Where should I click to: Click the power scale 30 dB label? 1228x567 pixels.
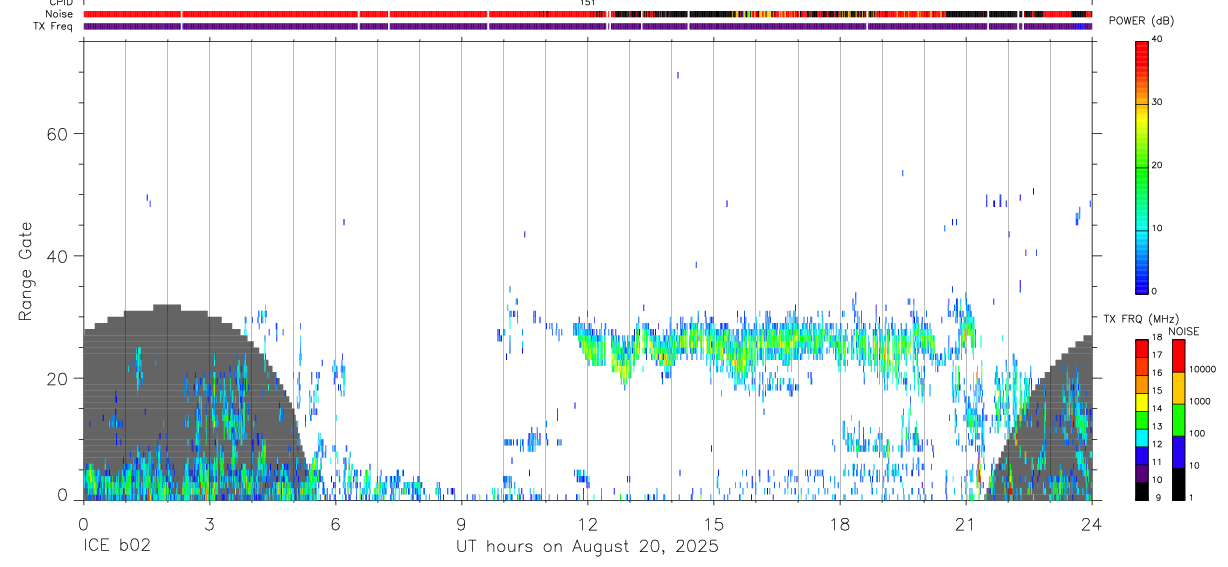point(1157,103)
